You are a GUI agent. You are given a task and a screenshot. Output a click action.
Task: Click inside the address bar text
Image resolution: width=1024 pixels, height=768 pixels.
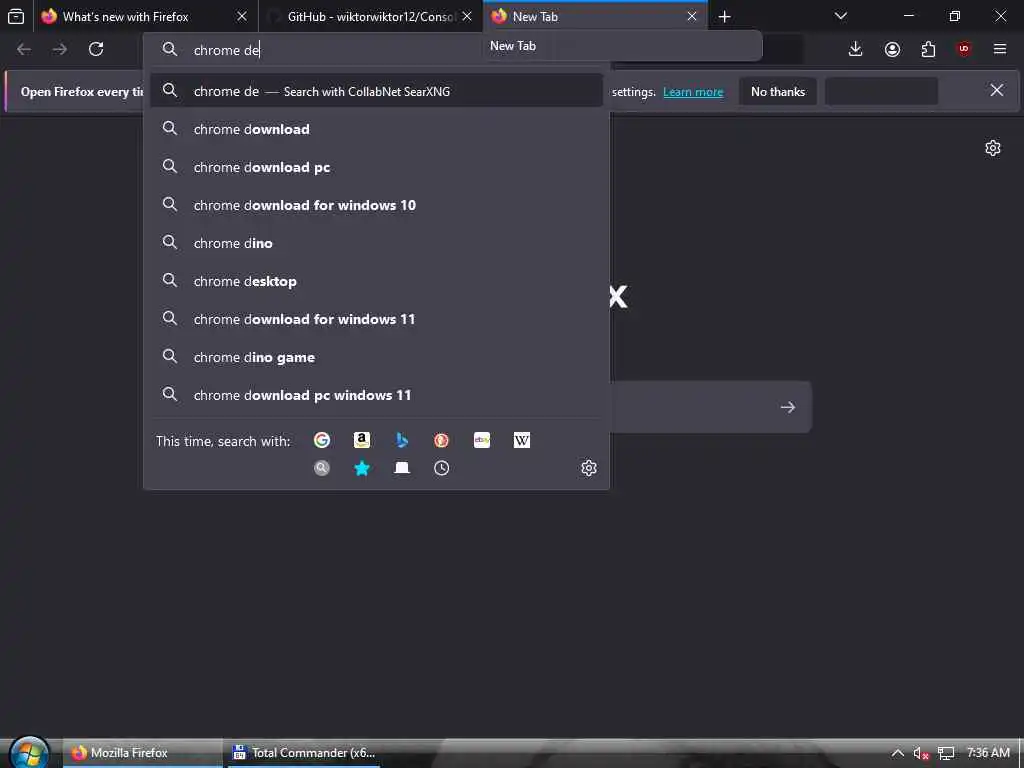coord(227,50)
